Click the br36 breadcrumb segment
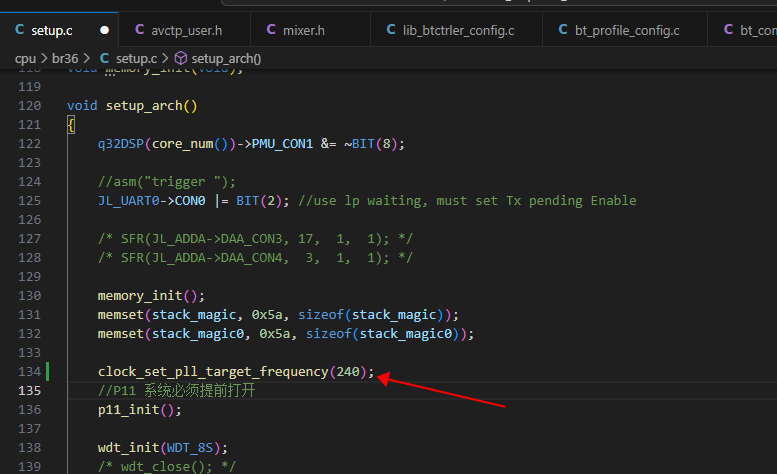 click(x=65, y=58)
